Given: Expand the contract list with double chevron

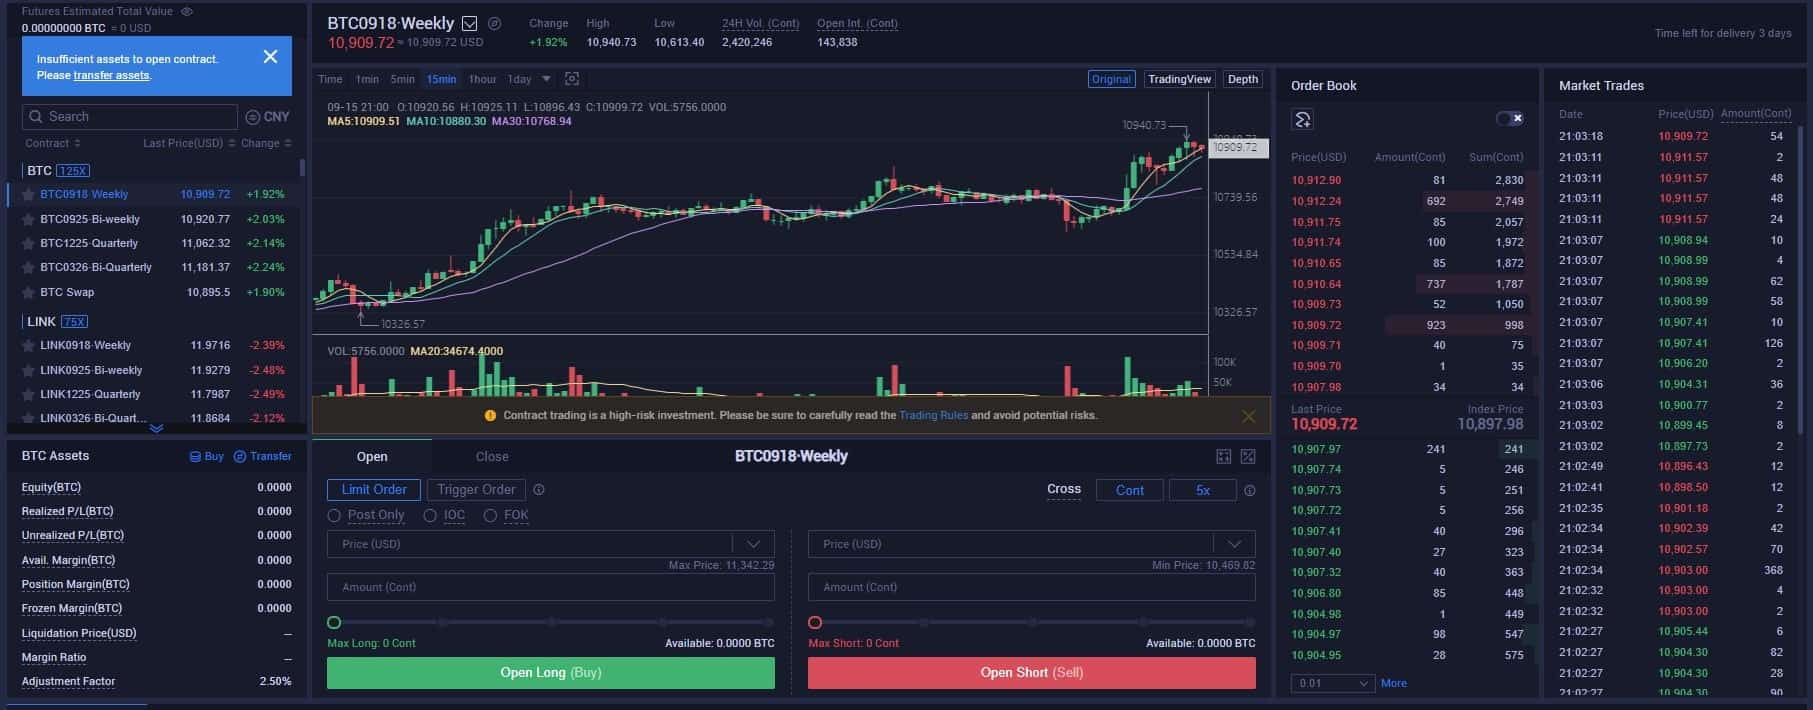Looking at the screenshot, I should pyautogui.click(x=156, y=428).
